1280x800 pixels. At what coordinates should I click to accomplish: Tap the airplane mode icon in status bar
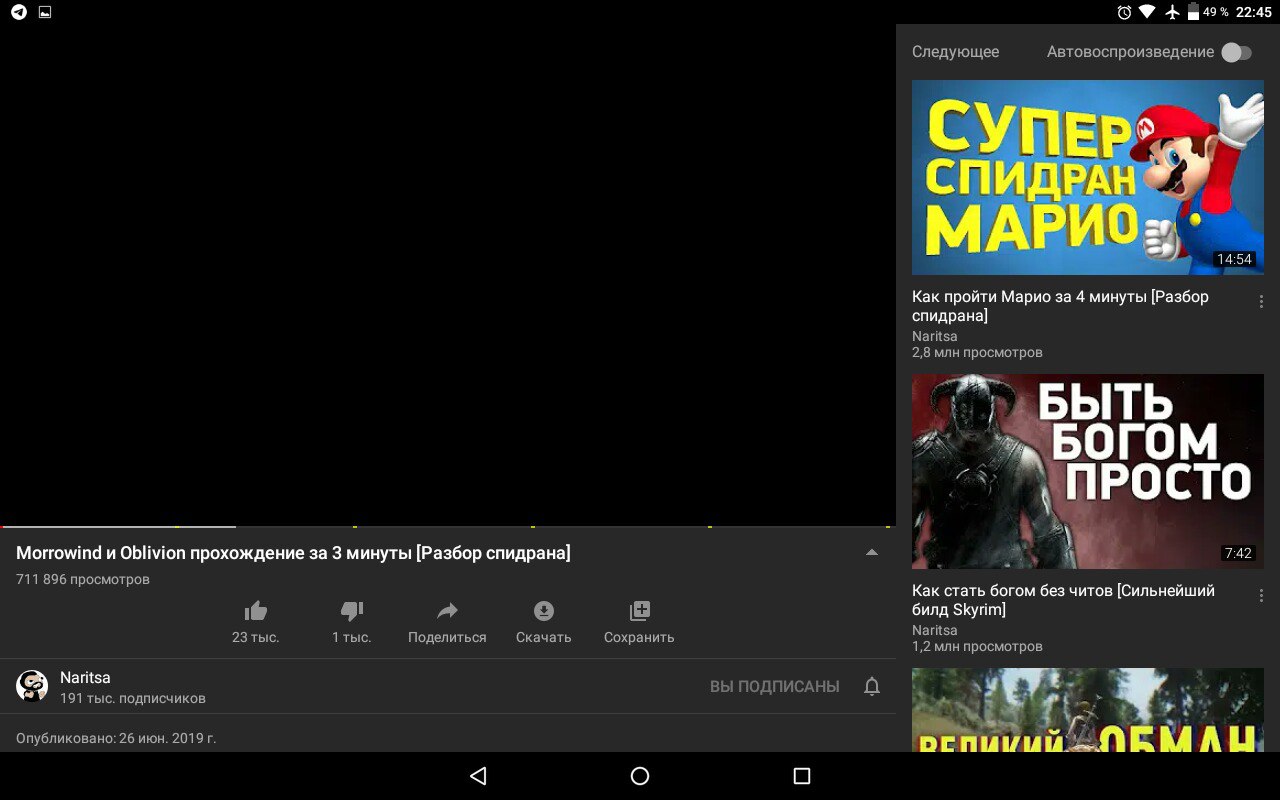pyautogui.click(x=1172, y=12)
